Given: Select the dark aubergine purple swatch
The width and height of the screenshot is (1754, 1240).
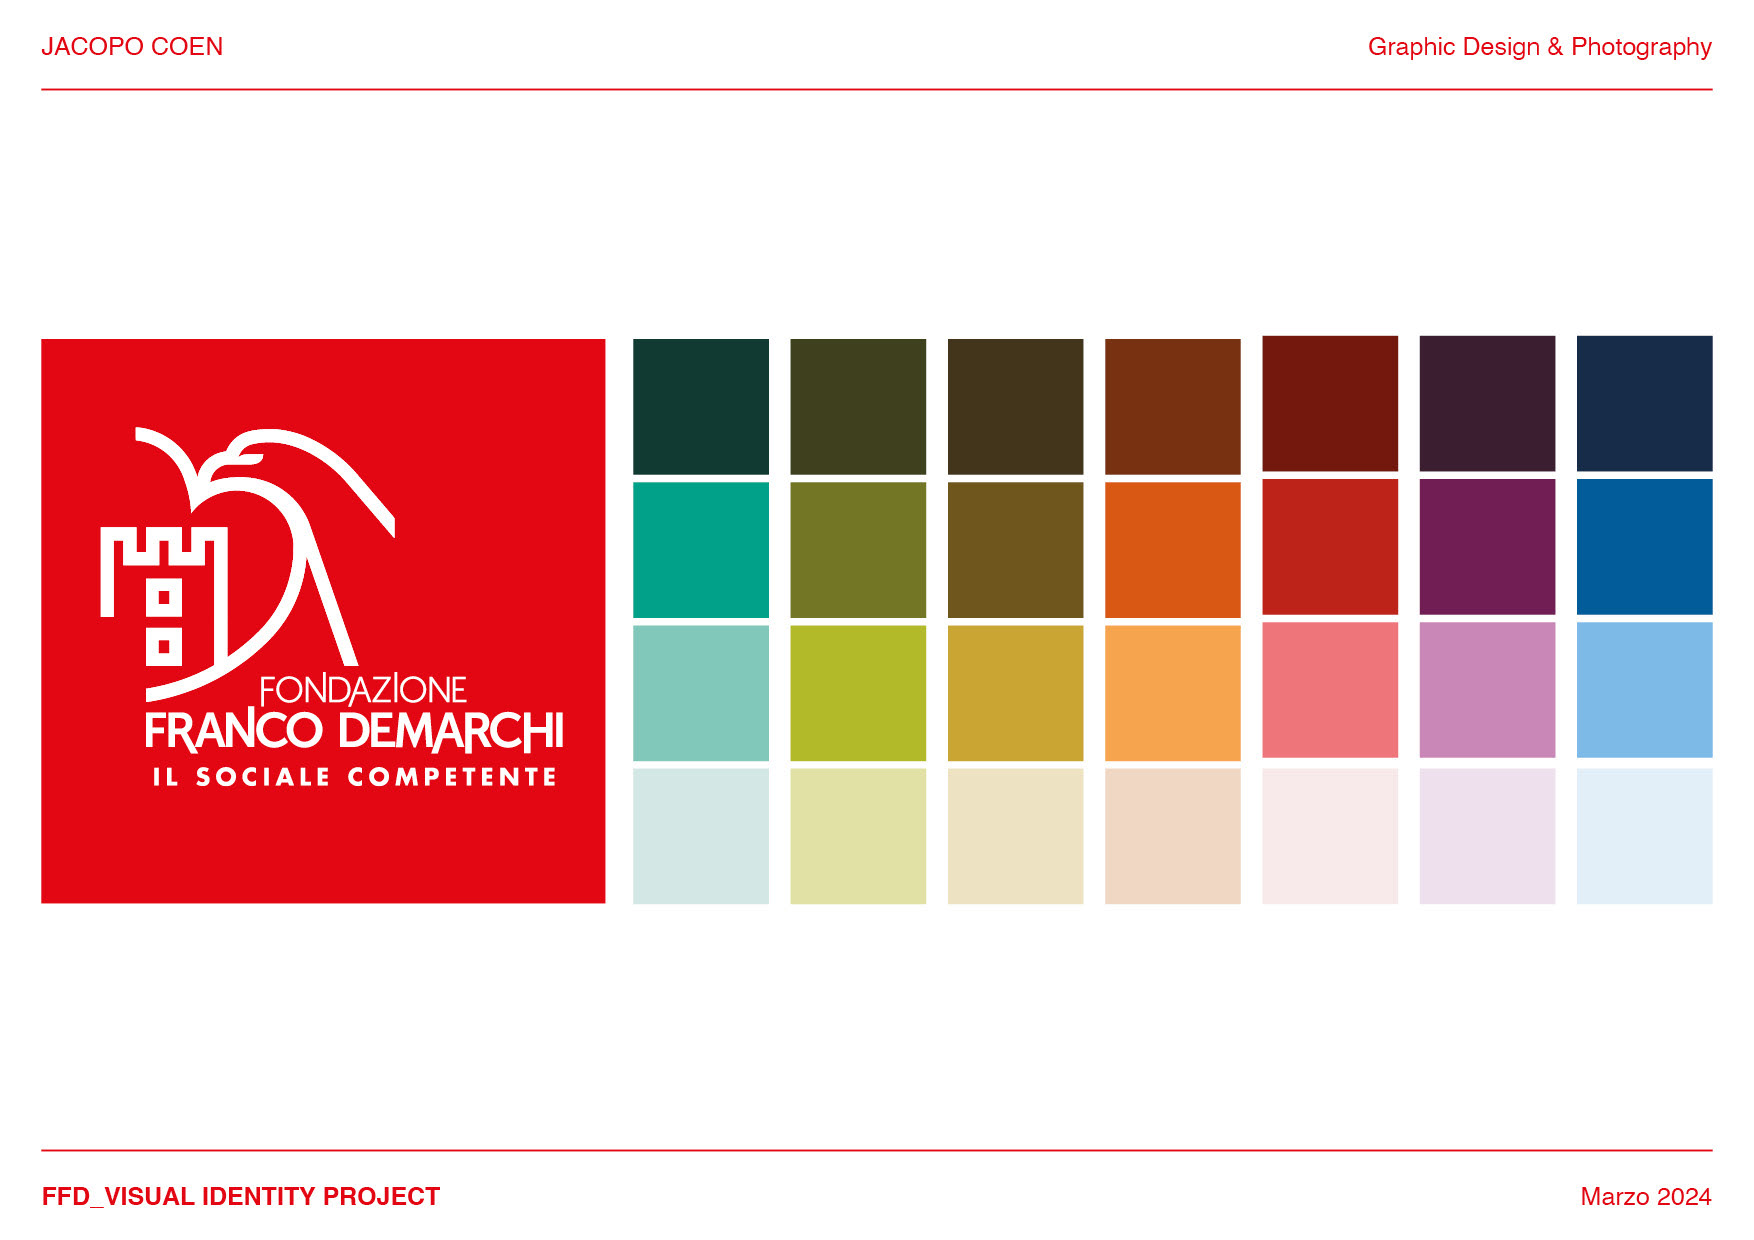Looking at the screenshot, I should tap(1487, 403).
